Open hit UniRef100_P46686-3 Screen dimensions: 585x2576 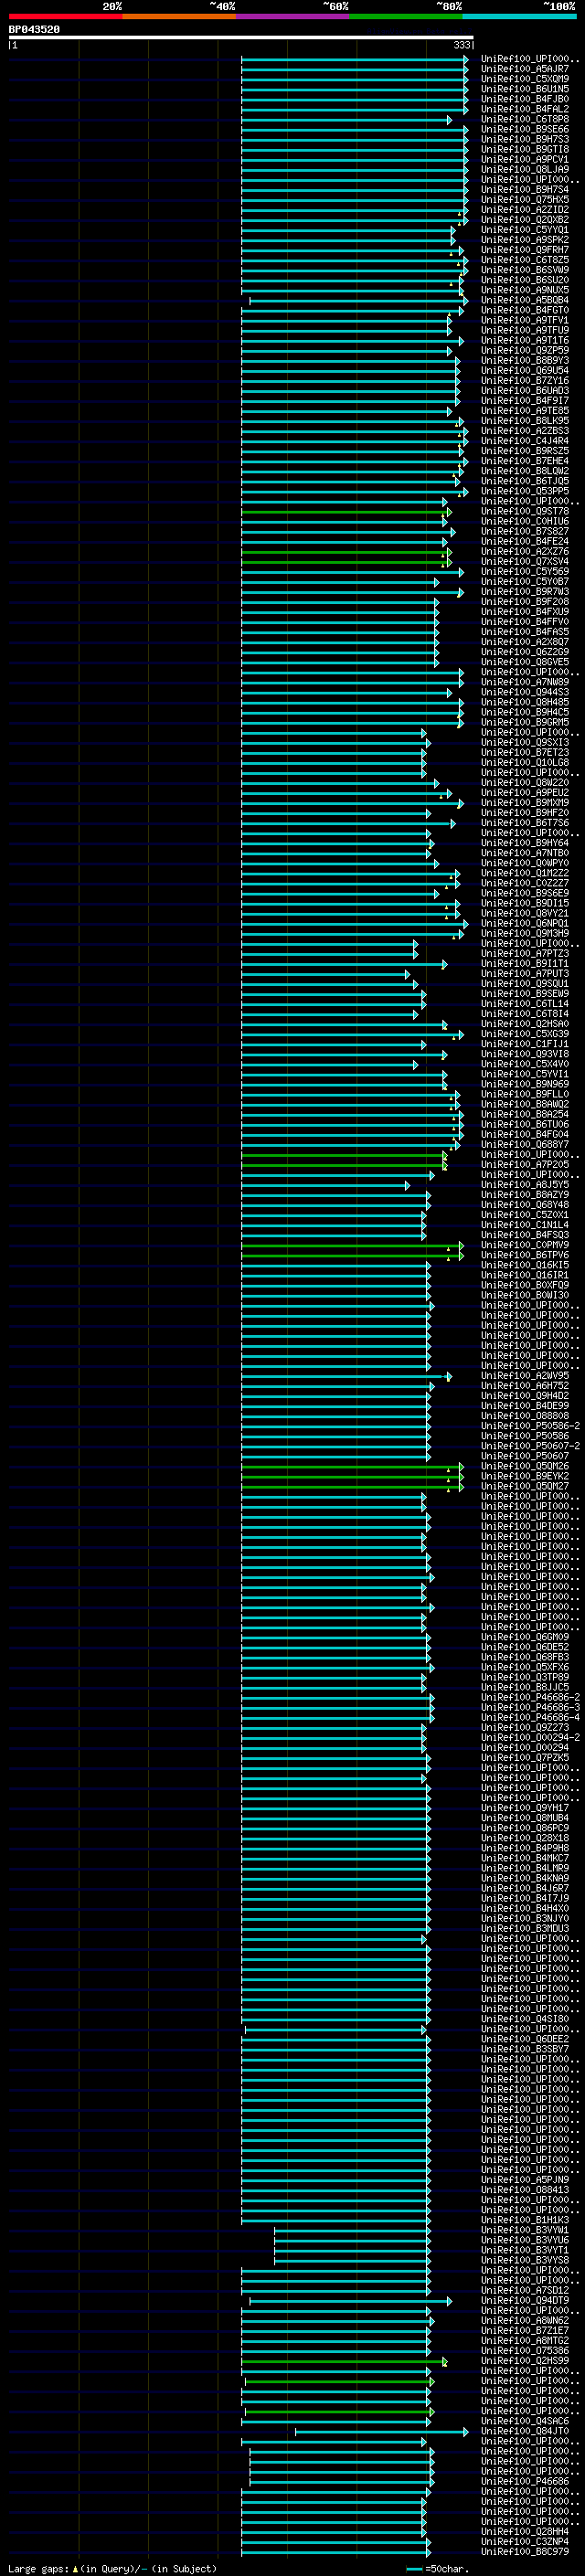coord(530,1709)
